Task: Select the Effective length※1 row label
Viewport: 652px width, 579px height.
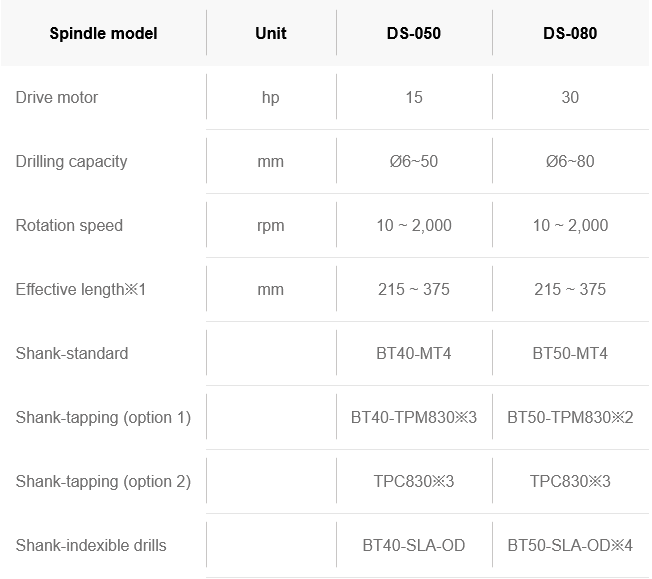Action: point(81,290)
